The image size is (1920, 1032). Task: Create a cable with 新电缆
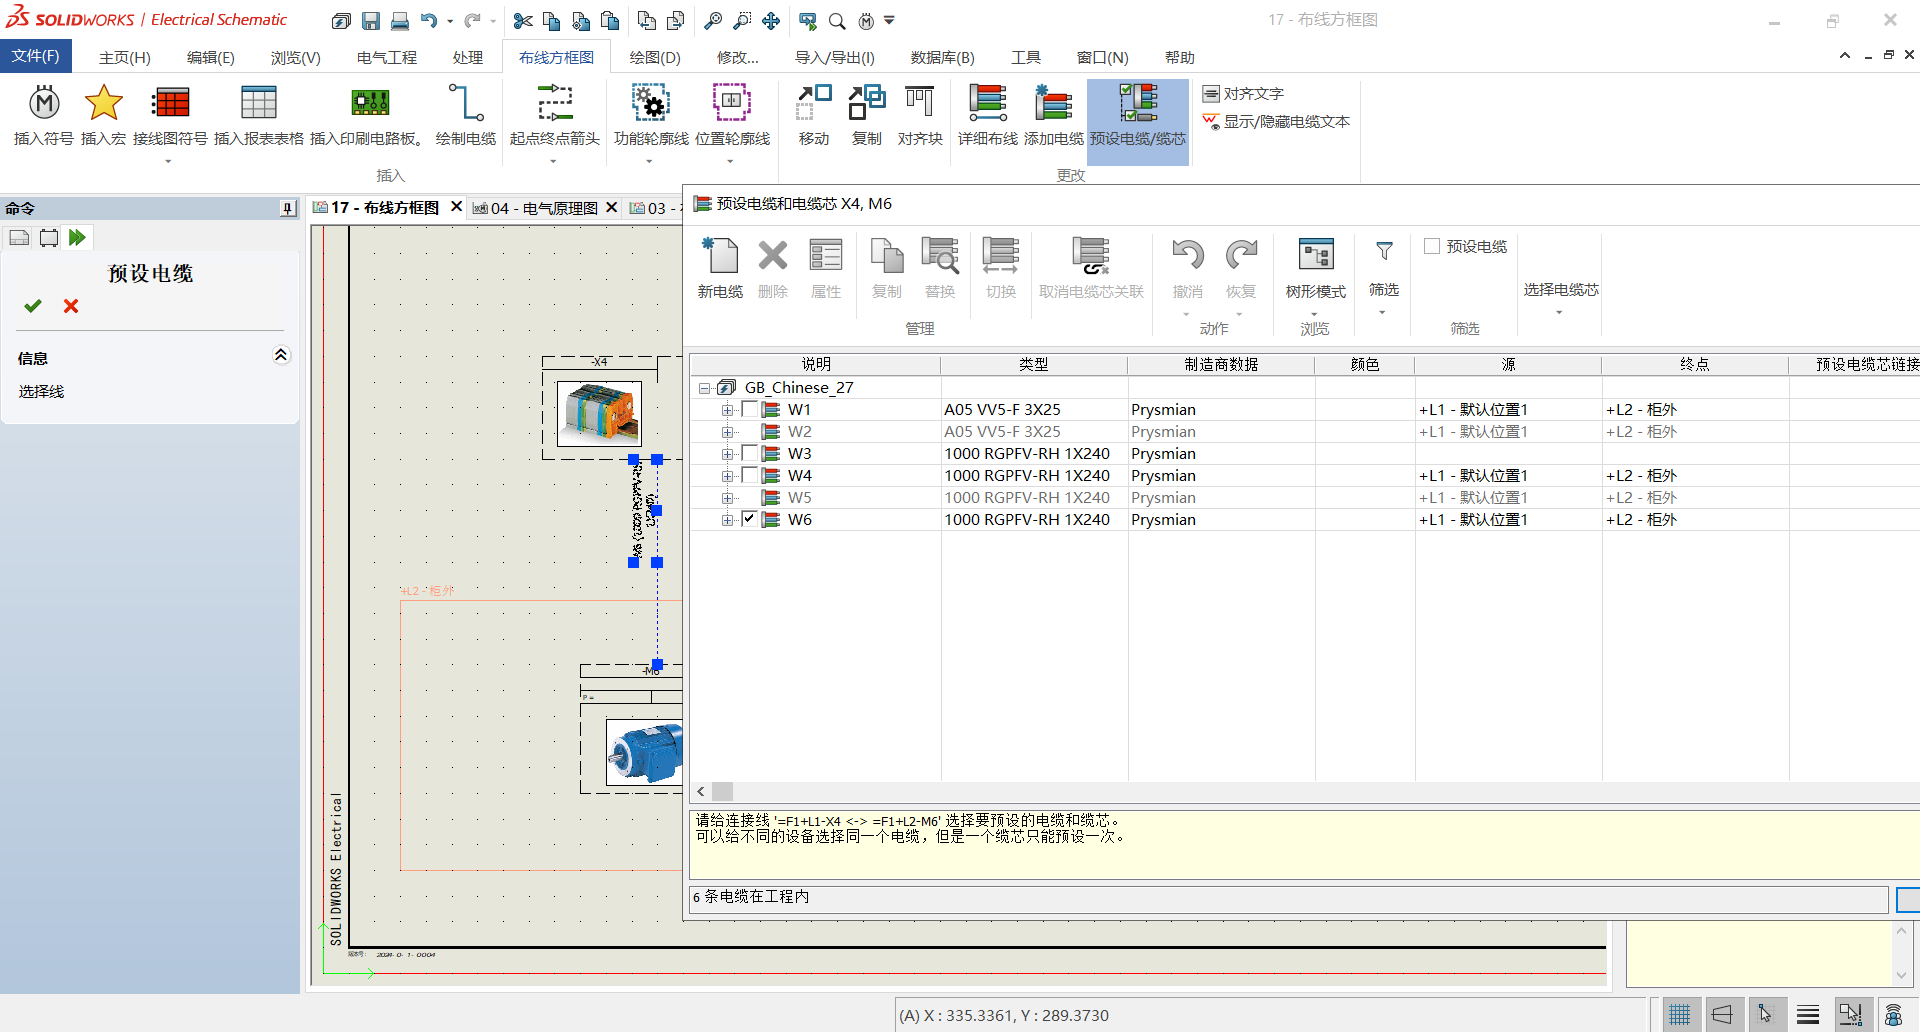coord(720,268)
